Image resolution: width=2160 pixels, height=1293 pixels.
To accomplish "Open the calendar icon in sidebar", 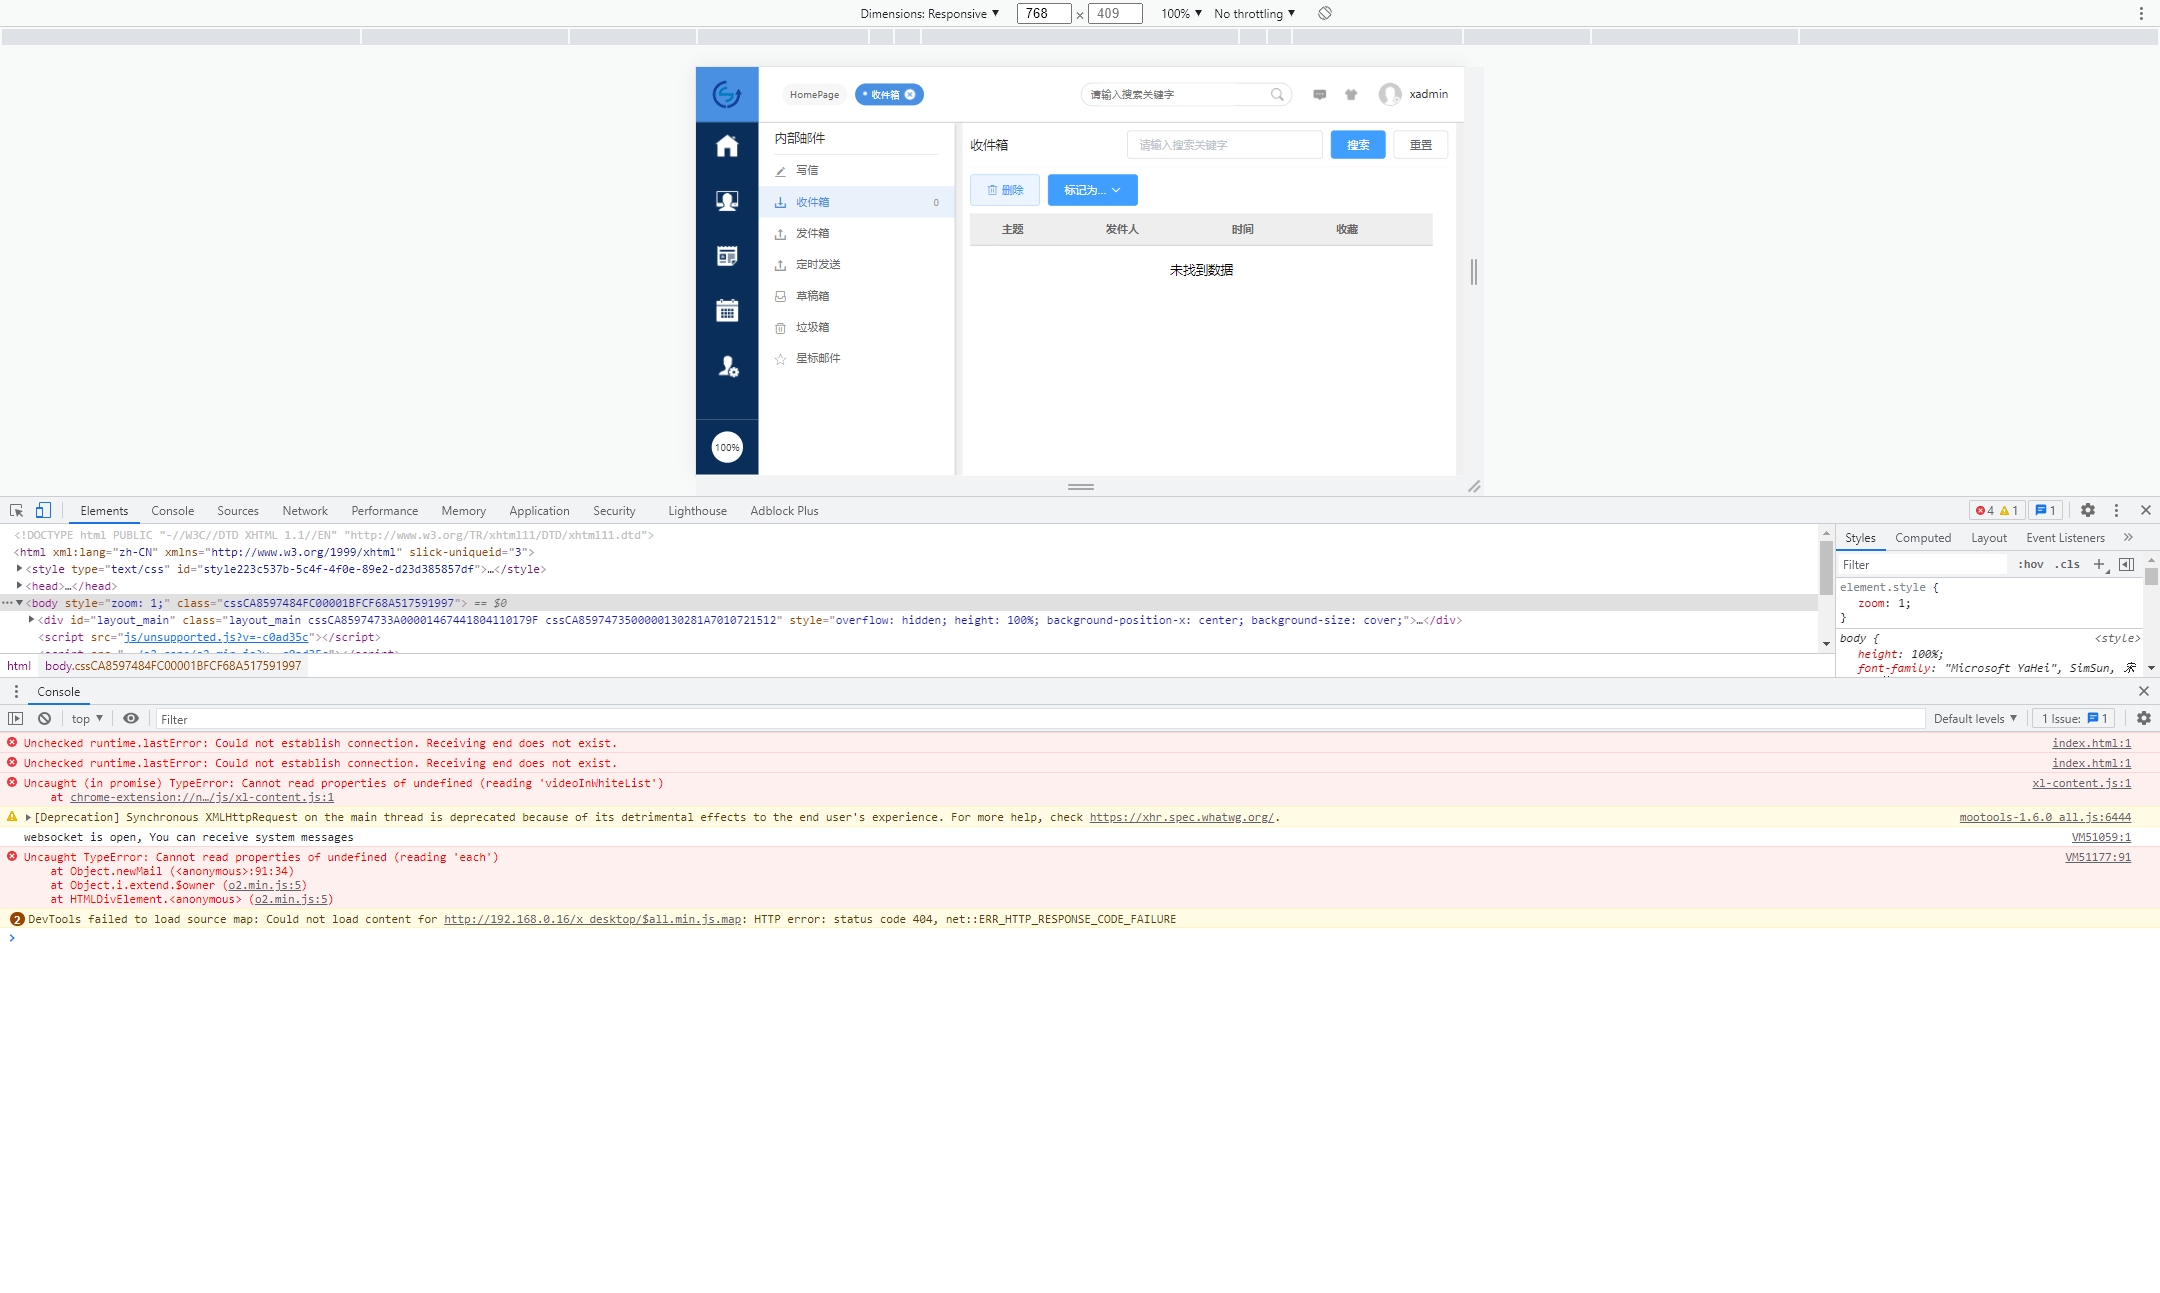I will [727, 311].
